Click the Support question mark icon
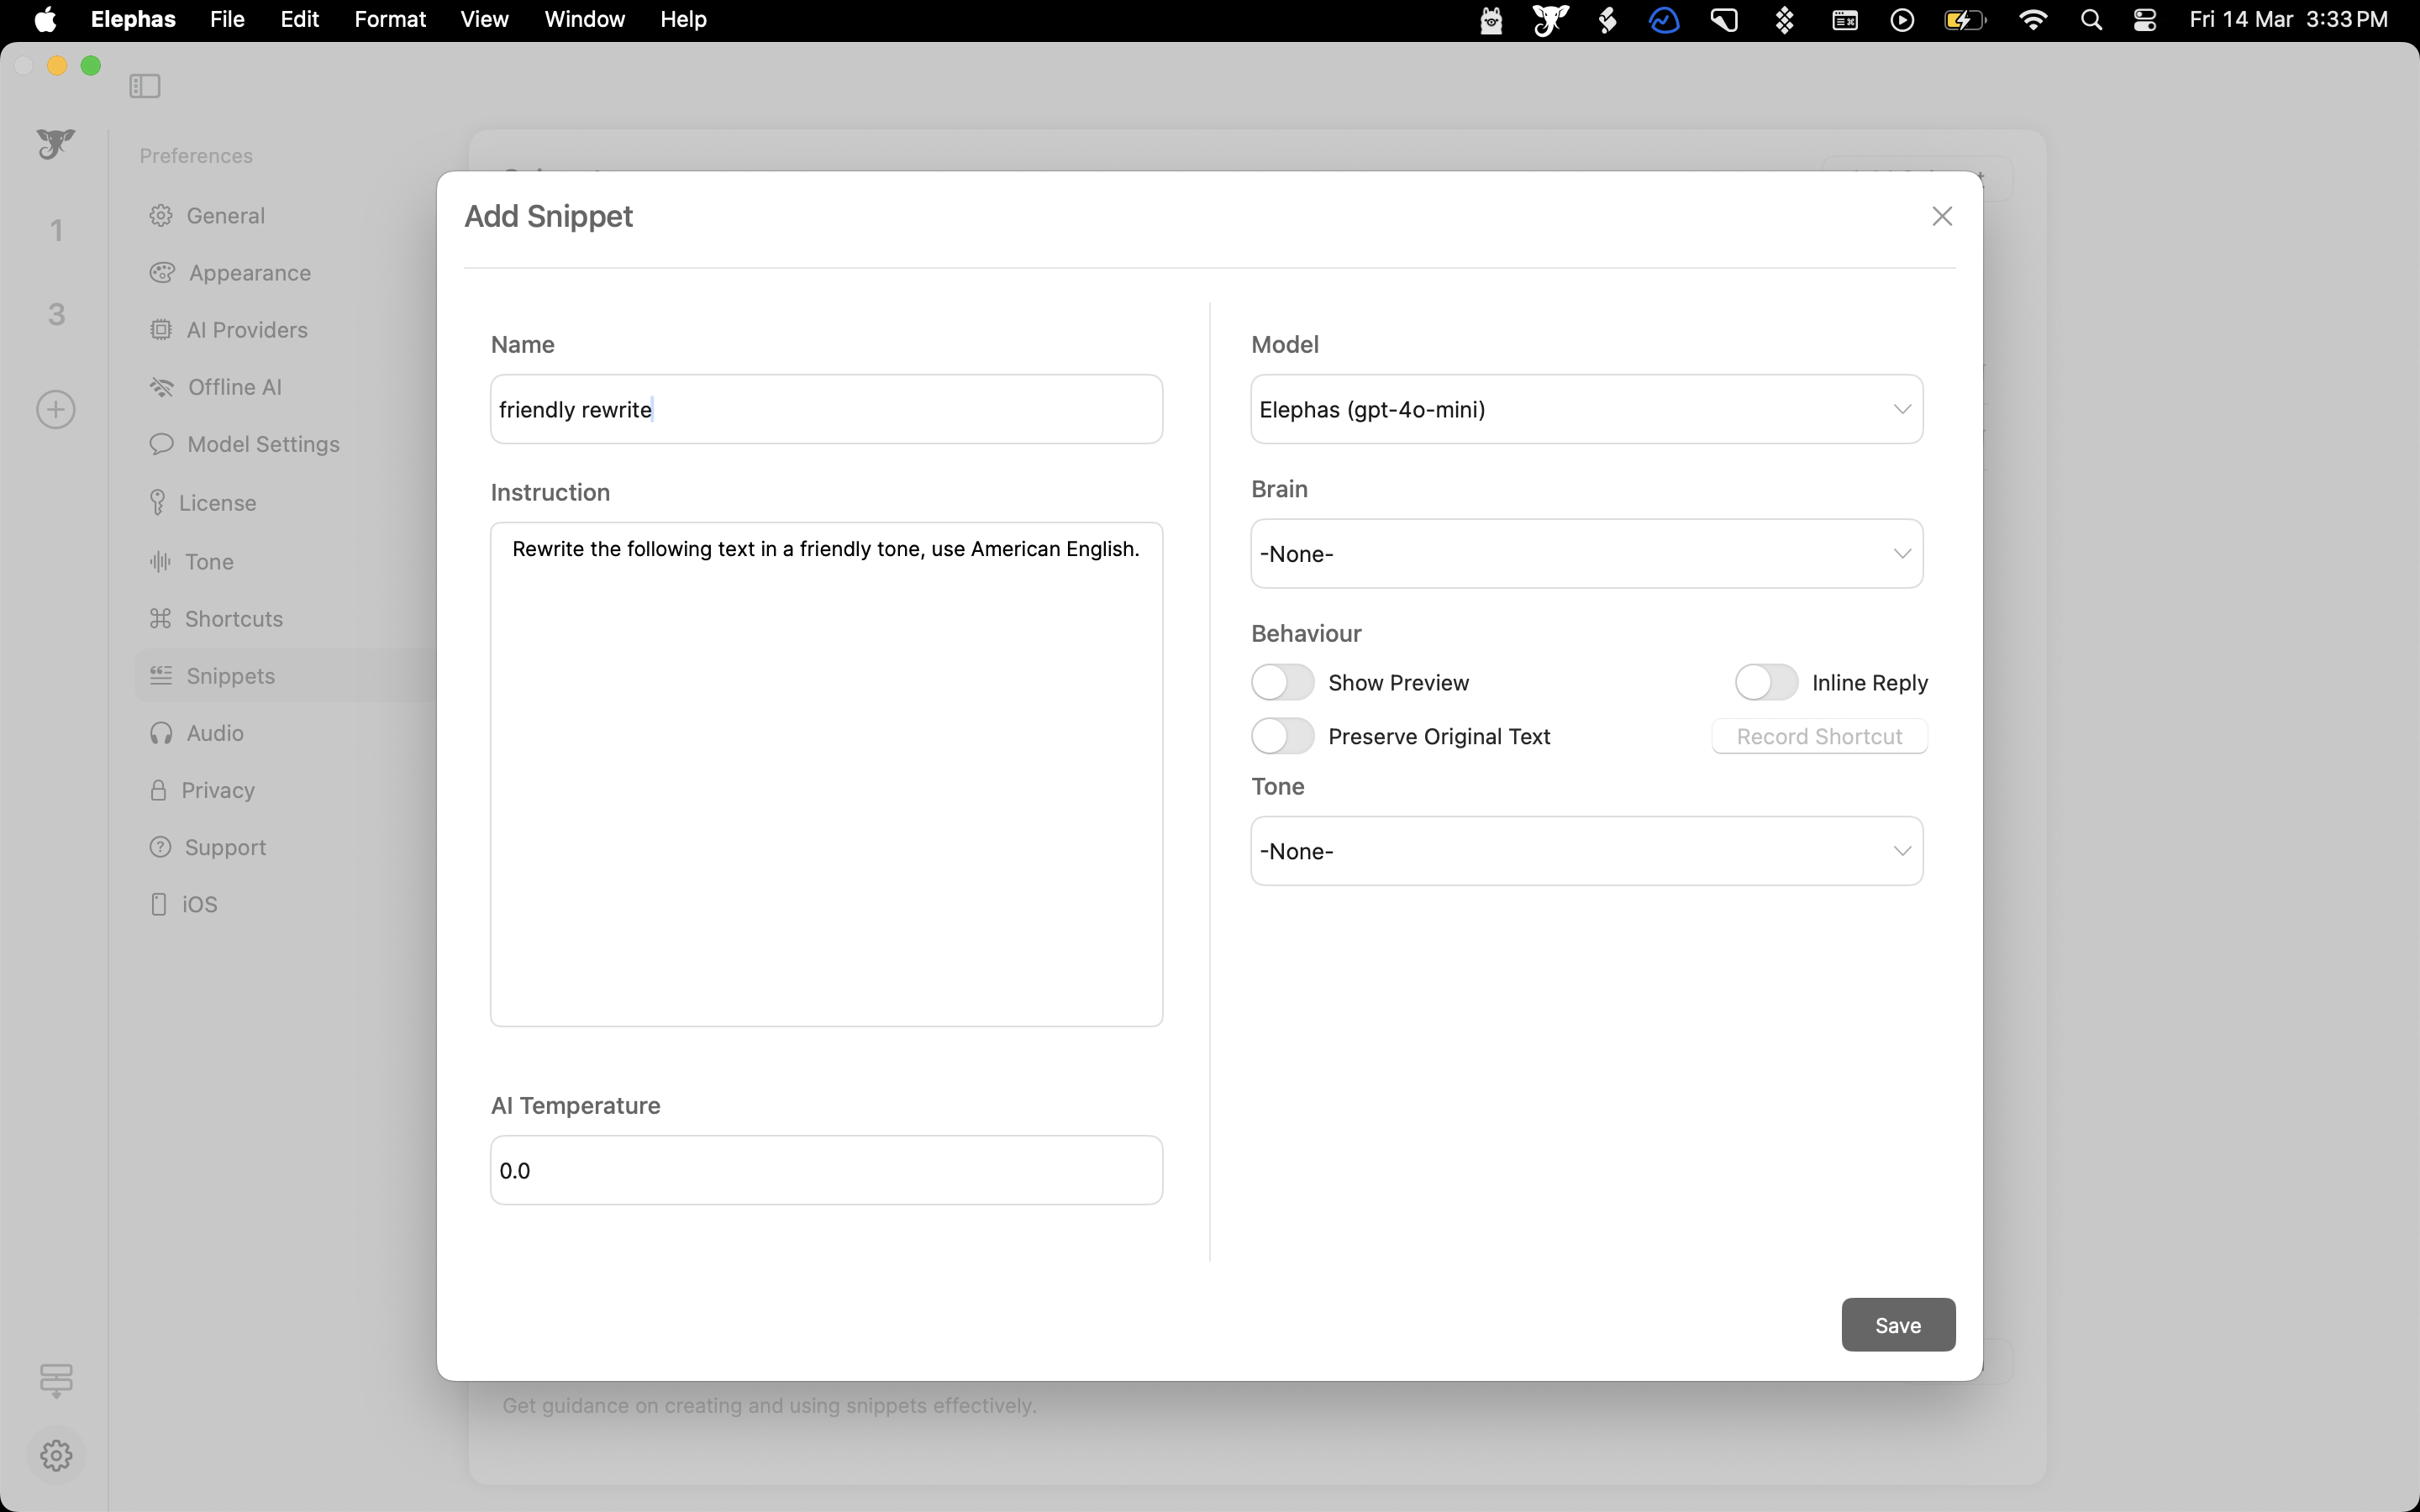Viewport: 2420px width, 1512px height. 160,847
